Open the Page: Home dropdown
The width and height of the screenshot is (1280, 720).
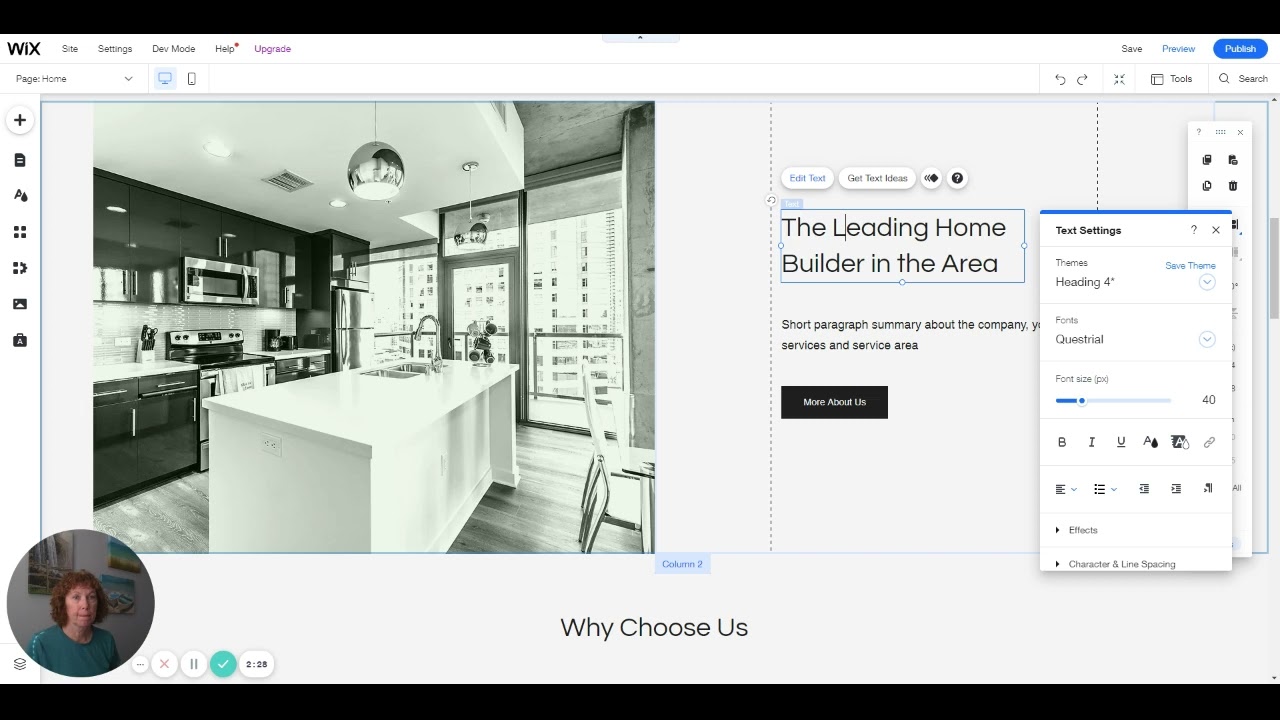click(74, 78)
